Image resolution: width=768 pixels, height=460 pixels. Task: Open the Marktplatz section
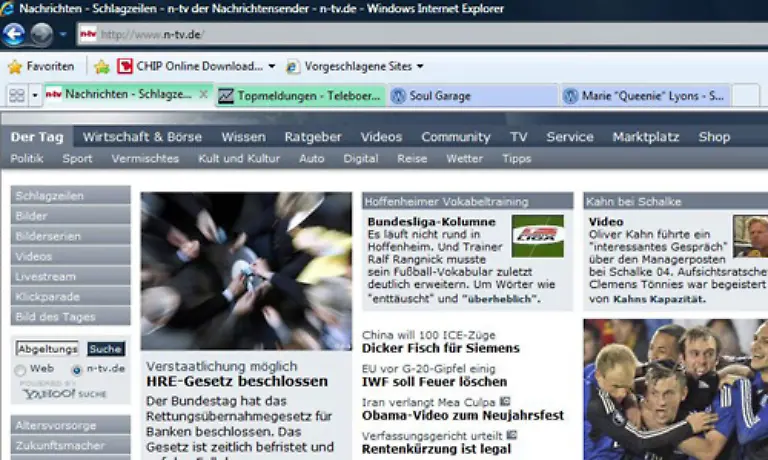point(646,137)
